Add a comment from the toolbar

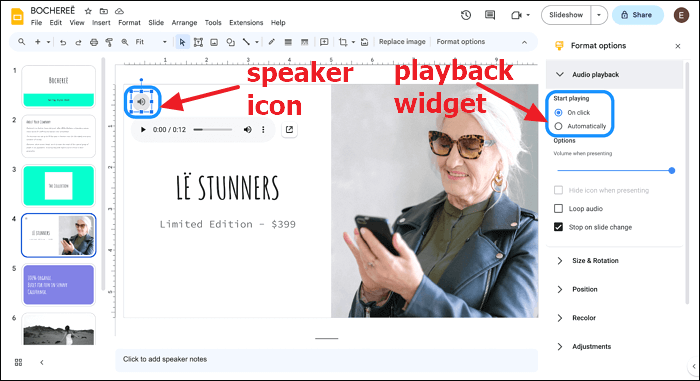pyautogui.click(x=324, y=42)
